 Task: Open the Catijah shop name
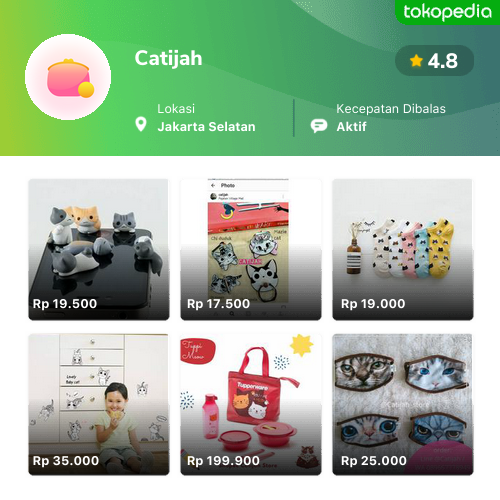168,59
